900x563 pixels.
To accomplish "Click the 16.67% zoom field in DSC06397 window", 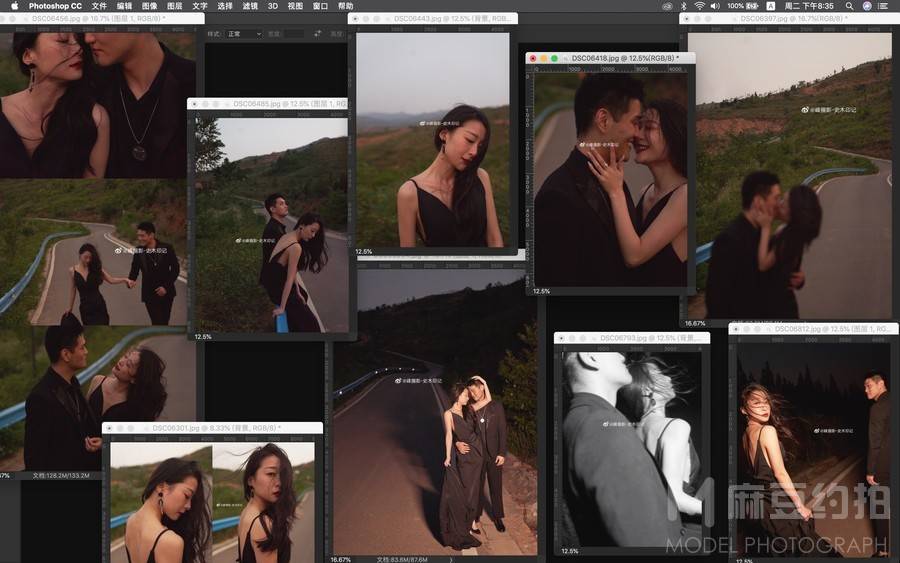I will 695,323.
